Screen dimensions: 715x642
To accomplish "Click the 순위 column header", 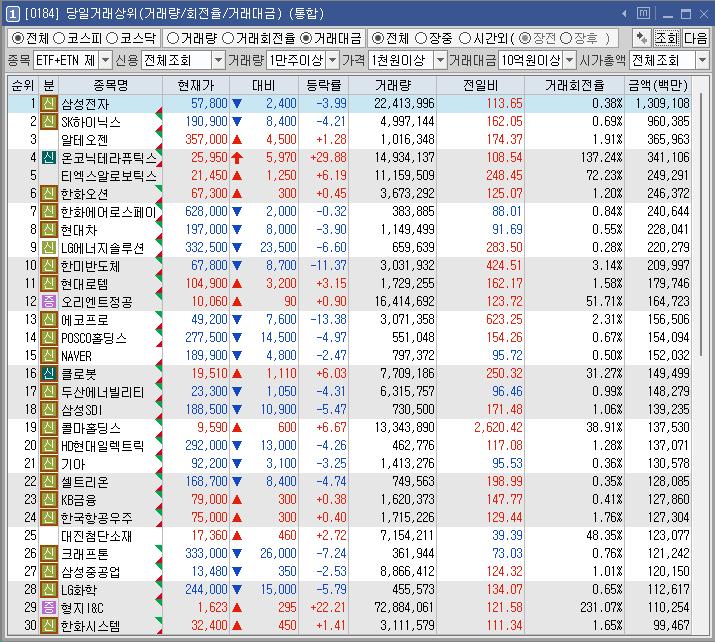I will (23, 85).
